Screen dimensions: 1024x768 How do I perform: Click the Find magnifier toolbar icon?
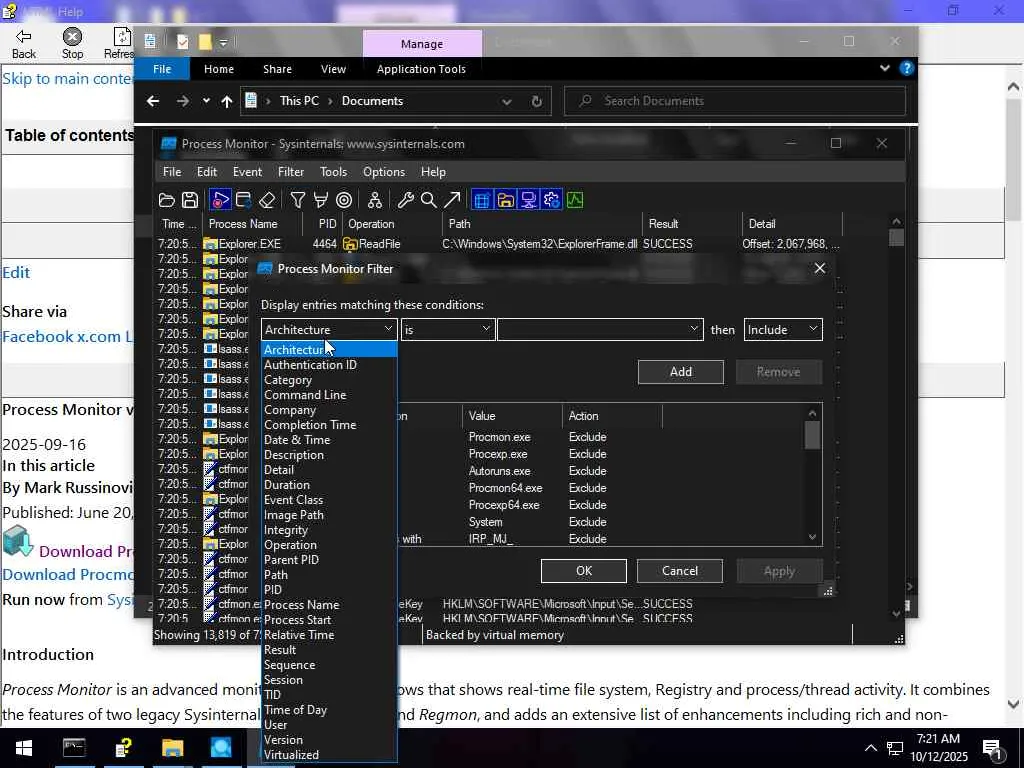coord(428,200)
